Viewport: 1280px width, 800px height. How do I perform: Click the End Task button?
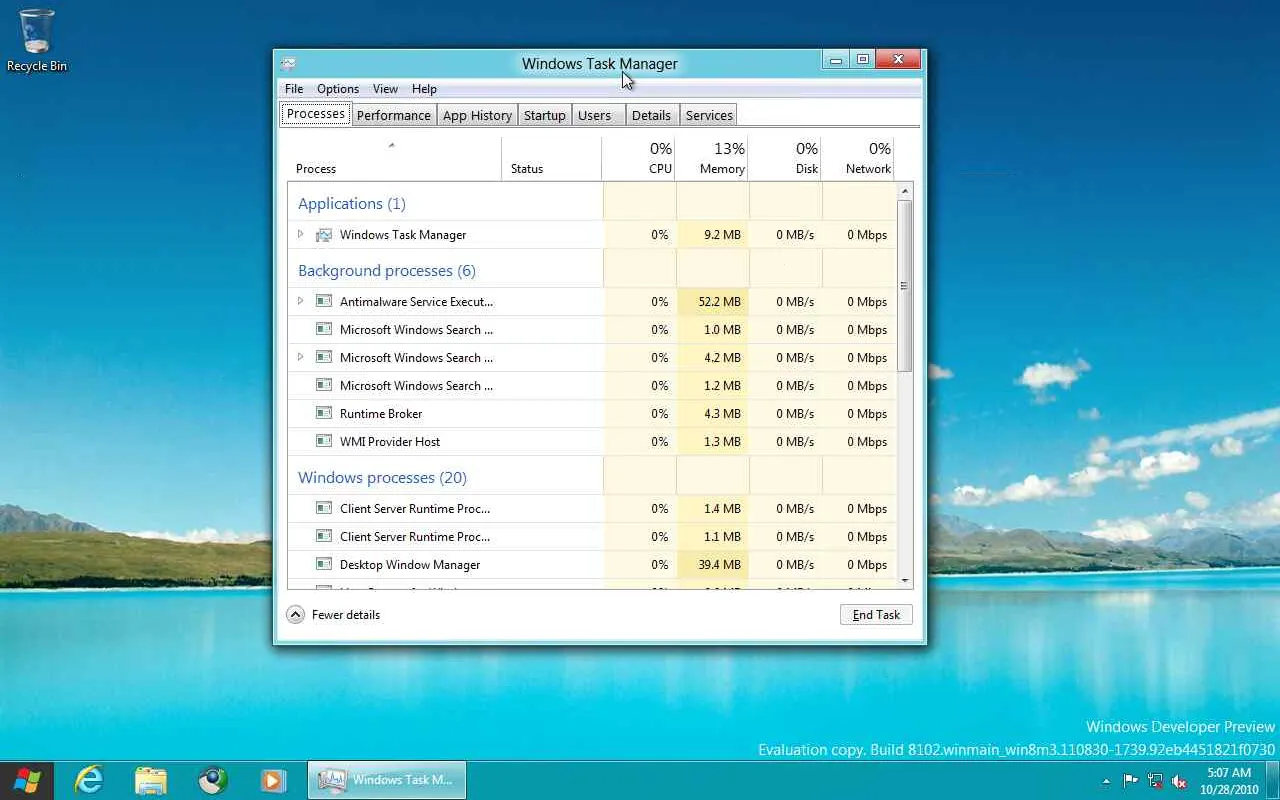click(x=876, y=615)
